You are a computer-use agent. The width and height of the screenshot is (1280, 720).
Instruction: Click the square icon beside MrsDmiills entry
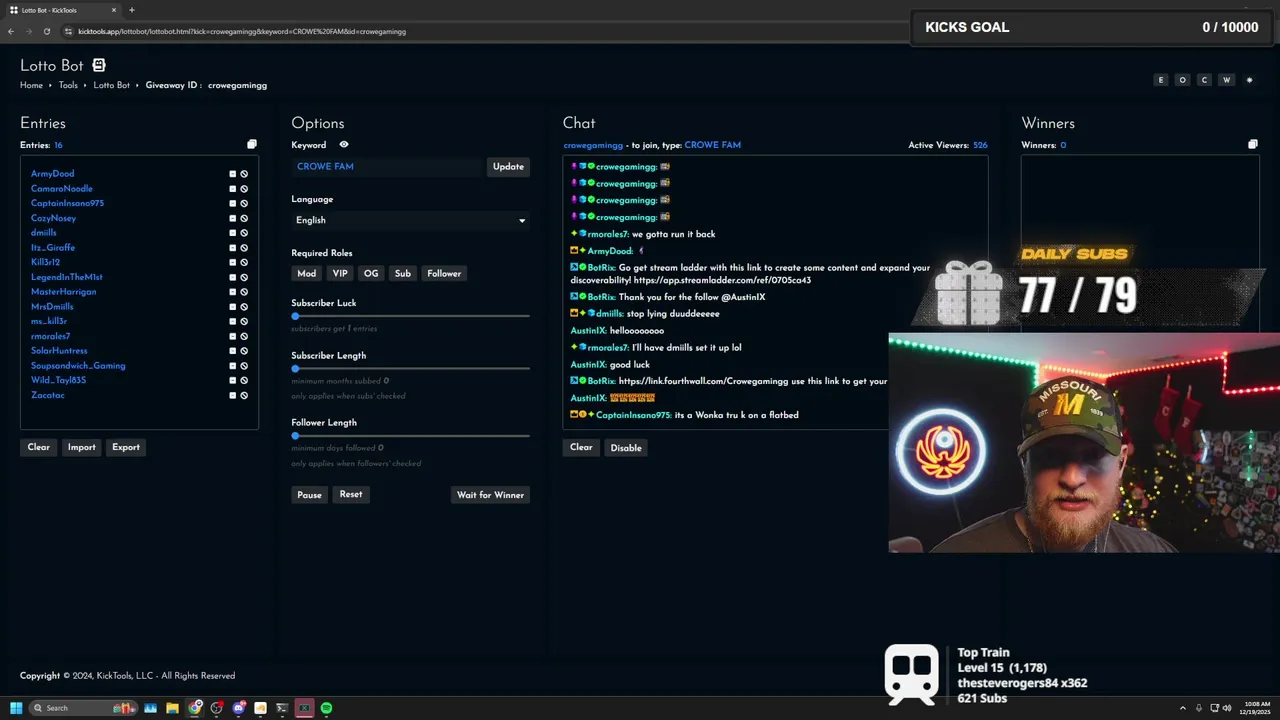[233, 307]
